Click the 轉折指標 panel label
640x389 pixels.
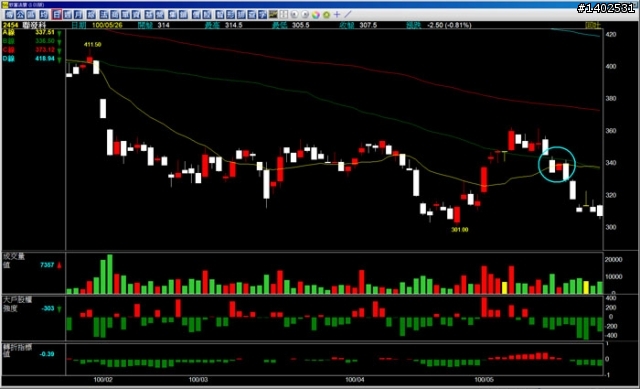(x=17, y=347)
